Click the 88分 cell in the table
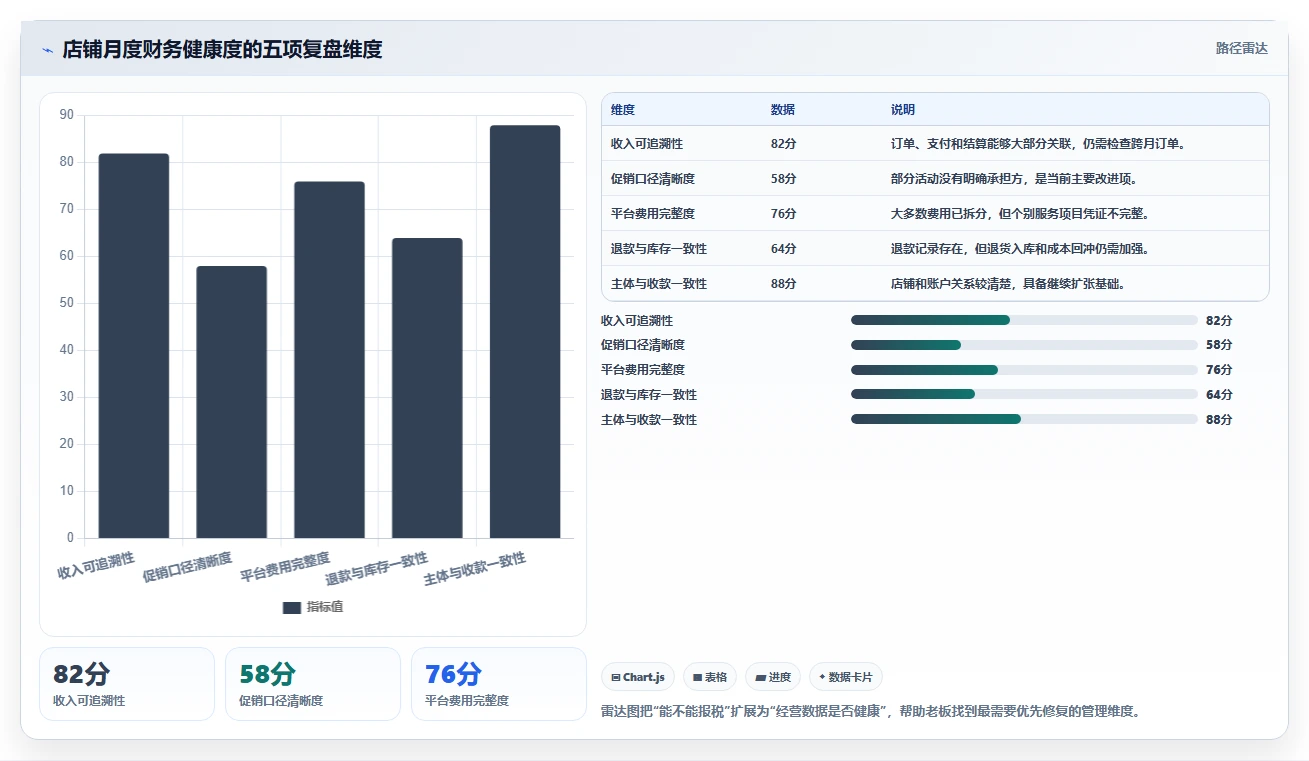Screen dimensions: 1309x761 pos(784,284)
